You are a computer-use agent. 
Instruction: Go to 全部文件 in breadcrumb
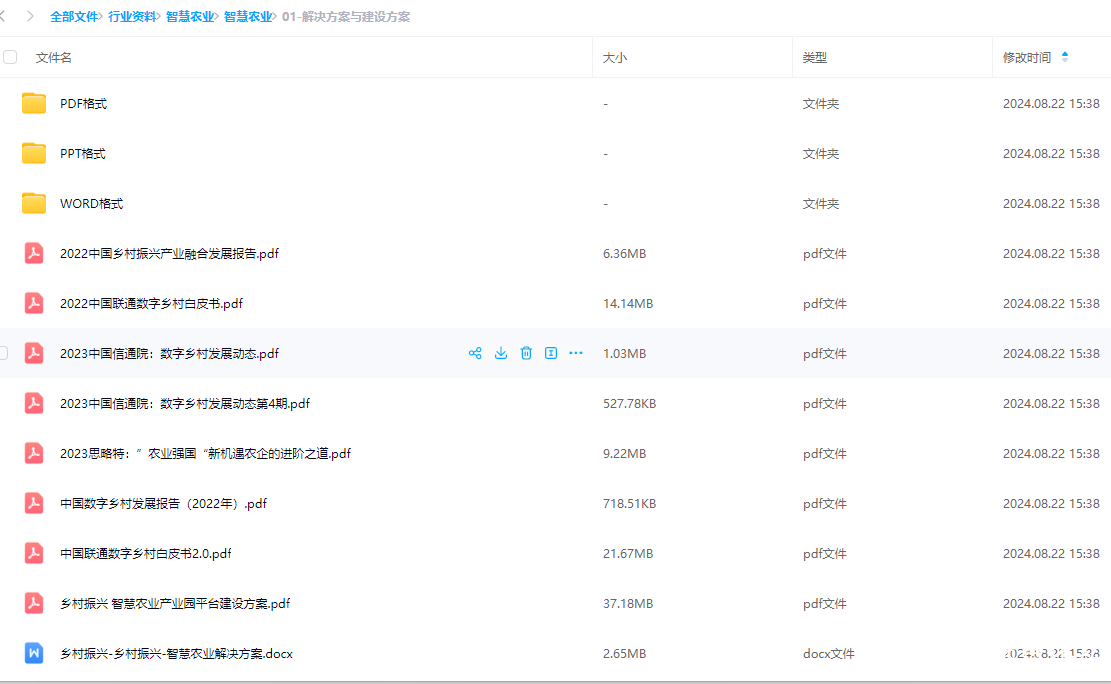[74, 17]
